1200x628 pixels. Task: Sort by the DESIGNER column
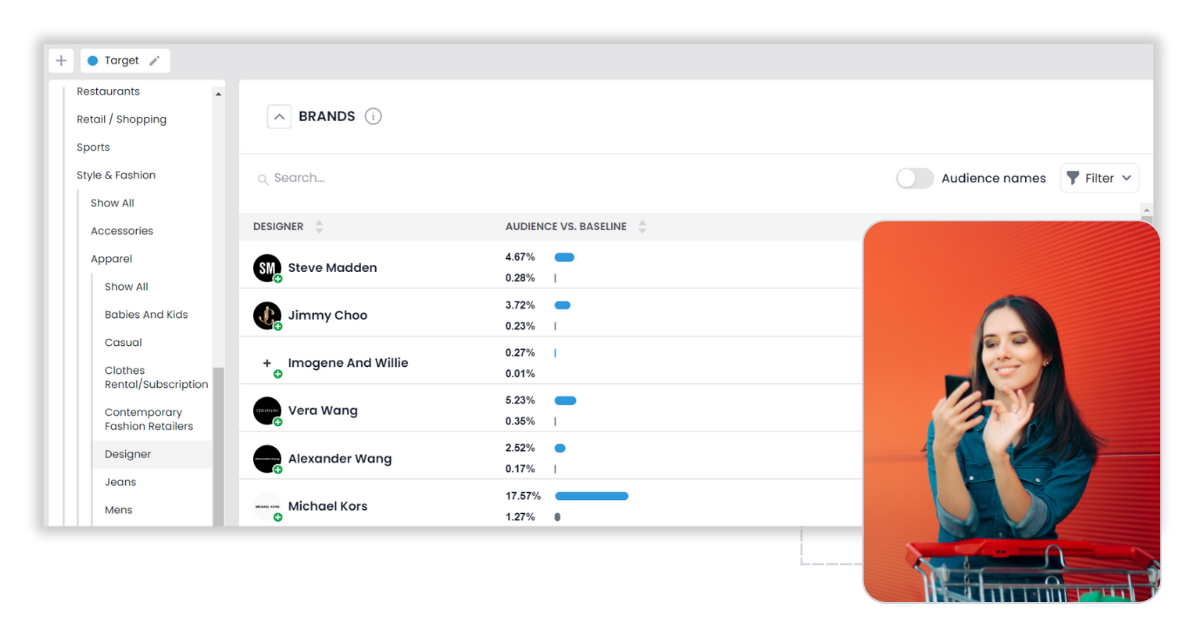tap(288, 227)
